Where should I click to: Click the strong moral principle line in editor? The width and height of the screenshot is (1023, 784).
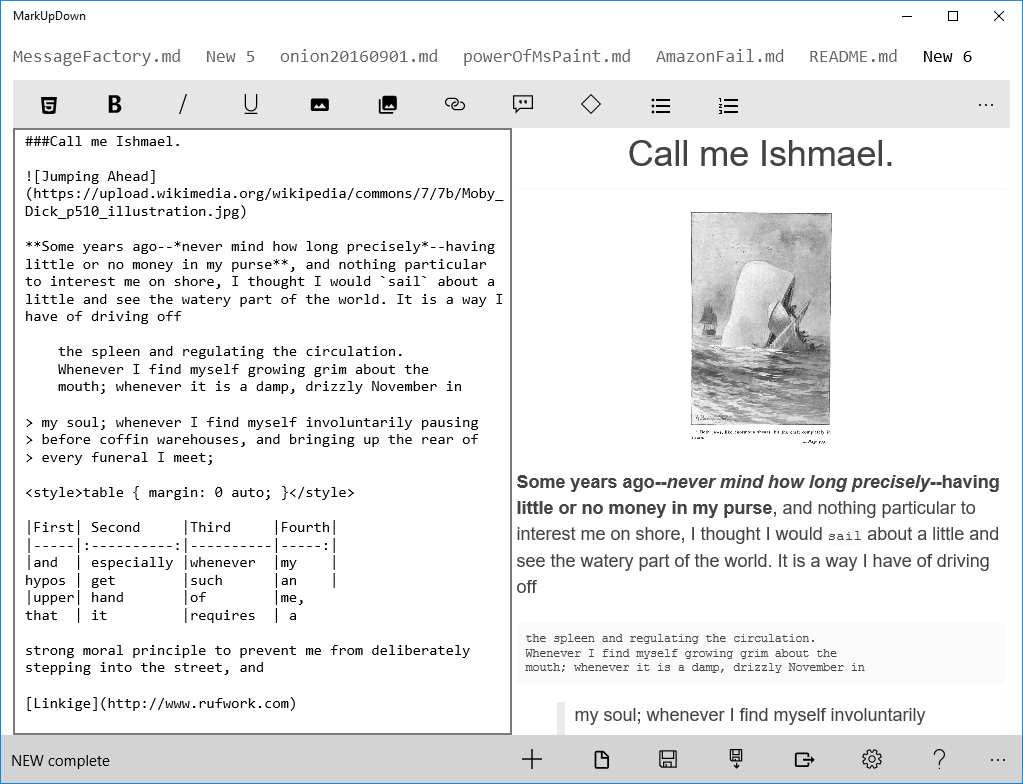point(248,659)
